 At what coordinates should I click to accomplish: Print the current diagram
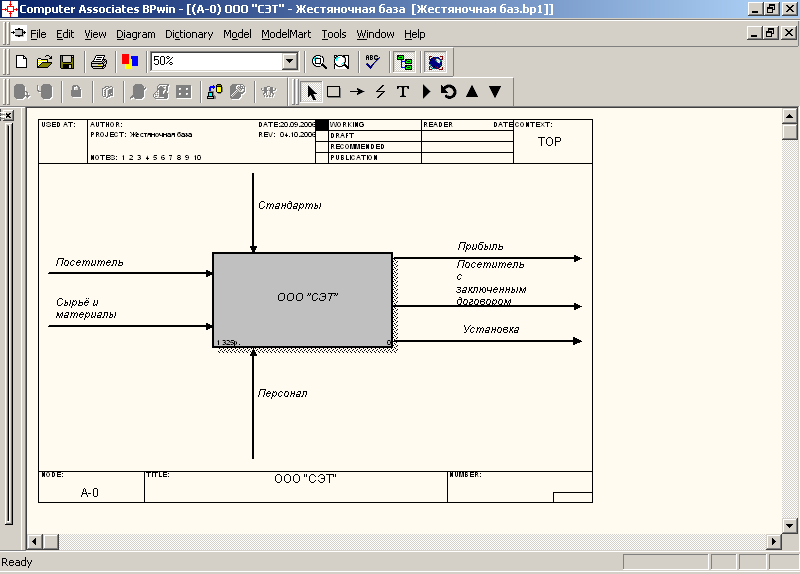[x=99, y=62]
